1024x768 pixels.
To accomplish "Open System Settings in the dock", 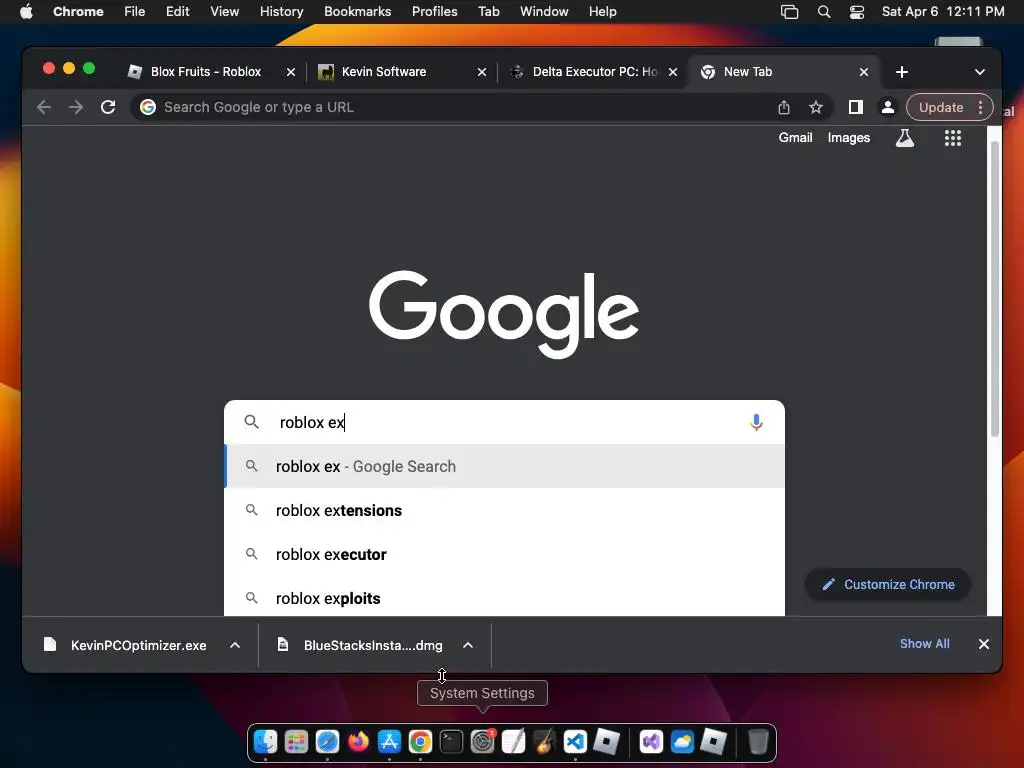I will (x=483, y=742).
